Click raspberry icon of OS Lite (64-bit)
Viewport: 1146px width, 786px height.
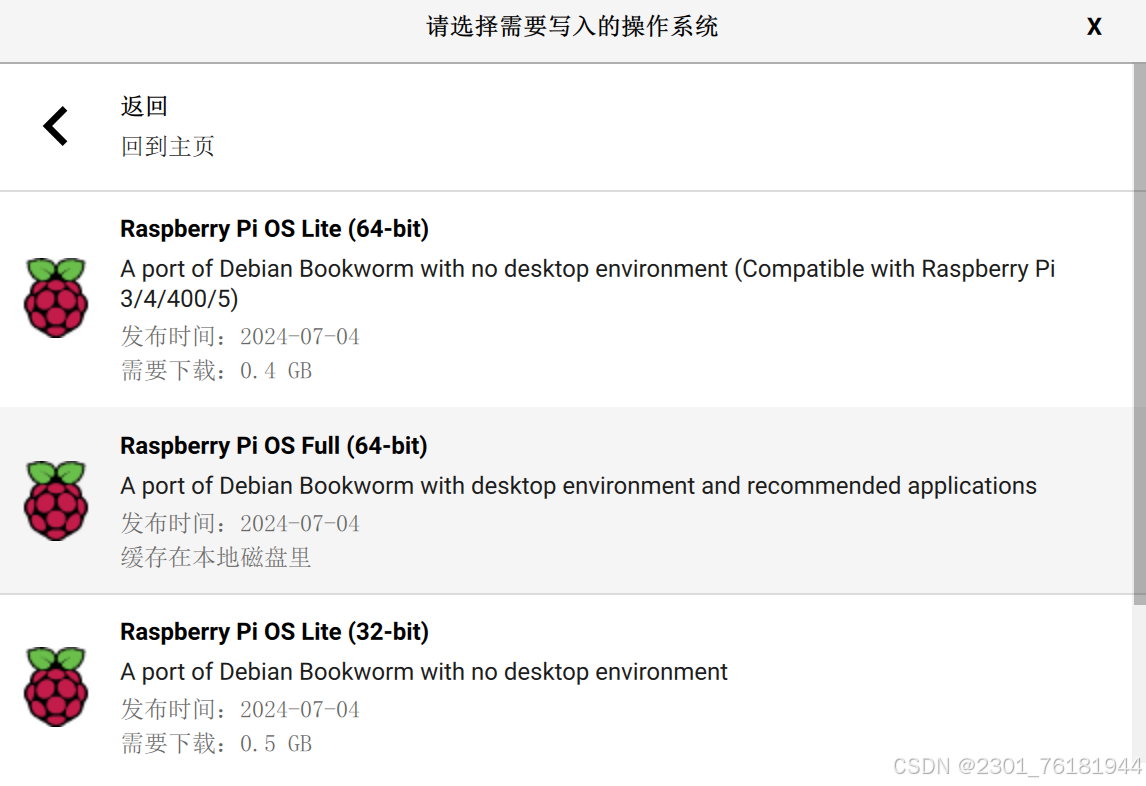[56, 298]
